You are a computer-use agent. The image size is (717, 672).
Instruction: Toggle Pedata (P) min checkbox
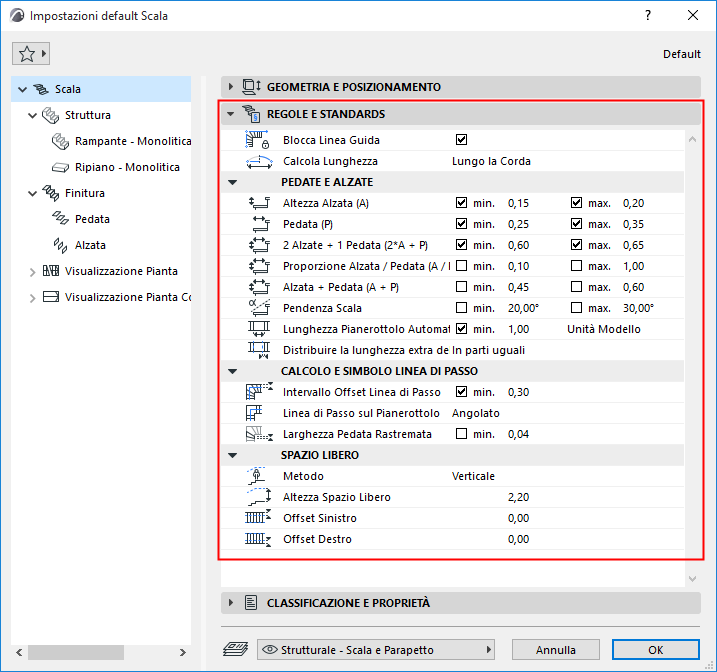pos(461,224)
